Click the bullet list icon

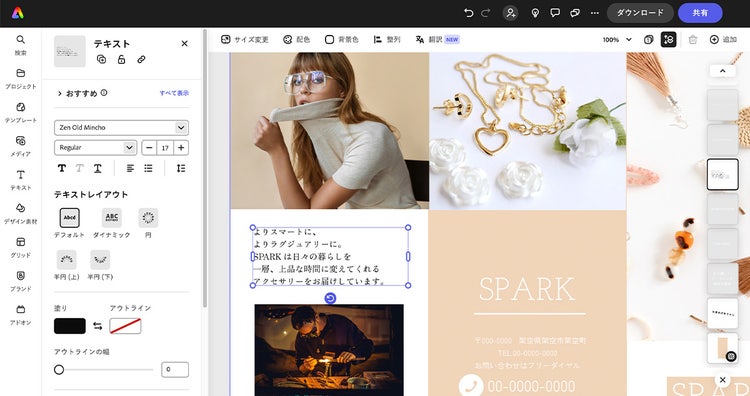(x=148, y=168)
